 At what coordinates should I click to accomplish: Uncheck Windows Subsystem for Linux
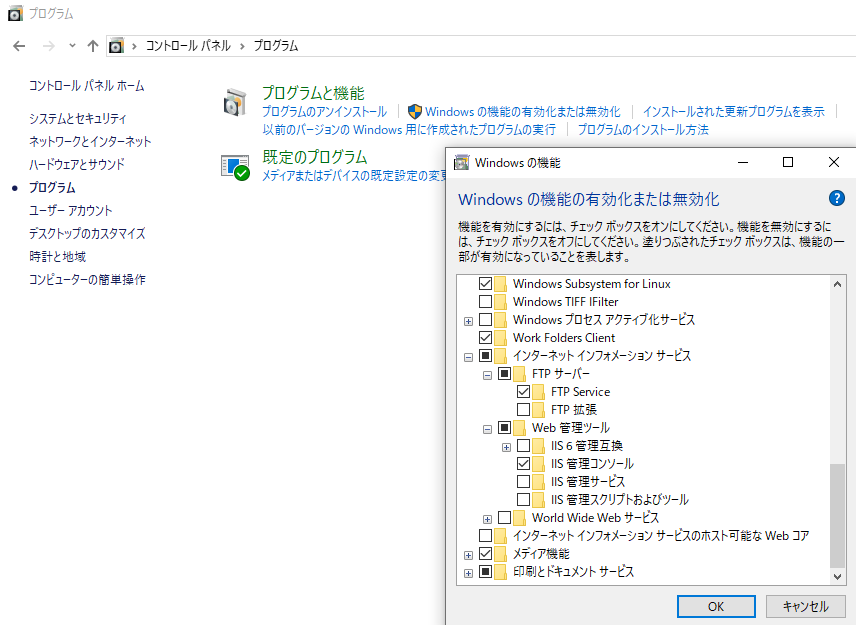point(485,284)
